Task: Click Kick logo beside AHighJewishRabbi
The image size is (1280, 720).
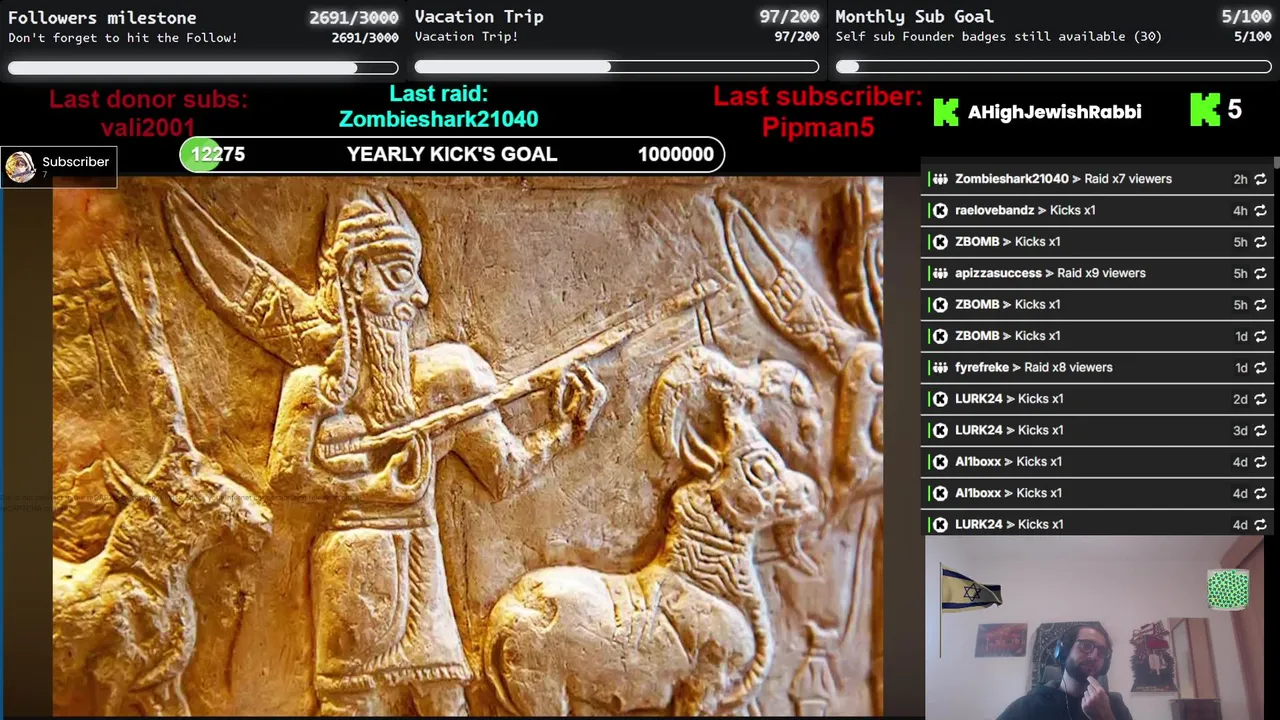Action: pos(945,112)
